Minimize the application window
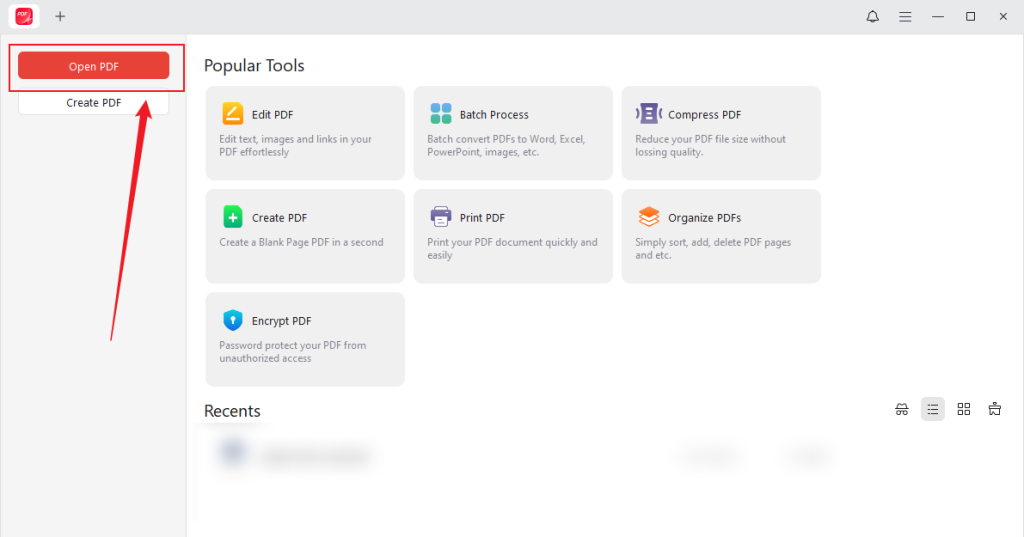 point(938,17)
